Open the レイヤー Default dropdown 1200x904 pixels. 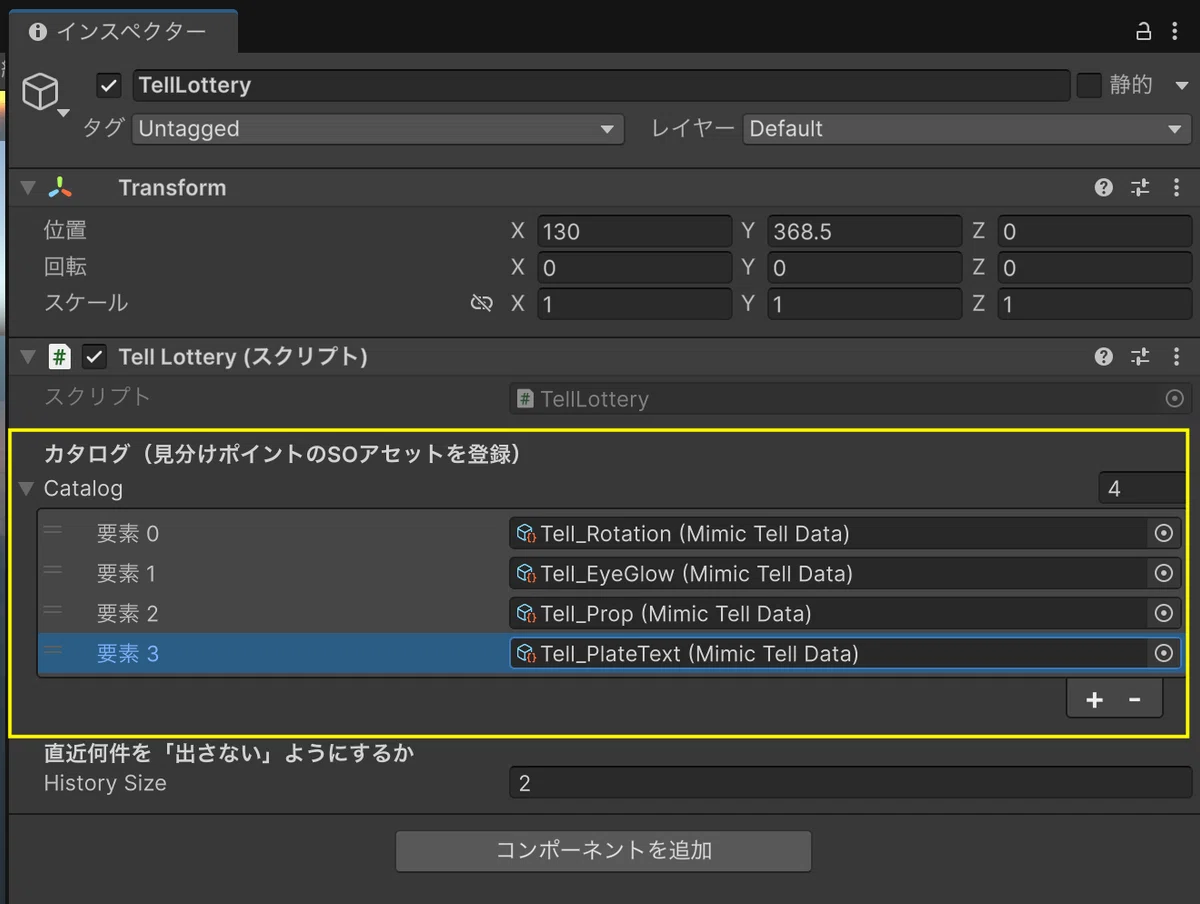tap(966, 129)
